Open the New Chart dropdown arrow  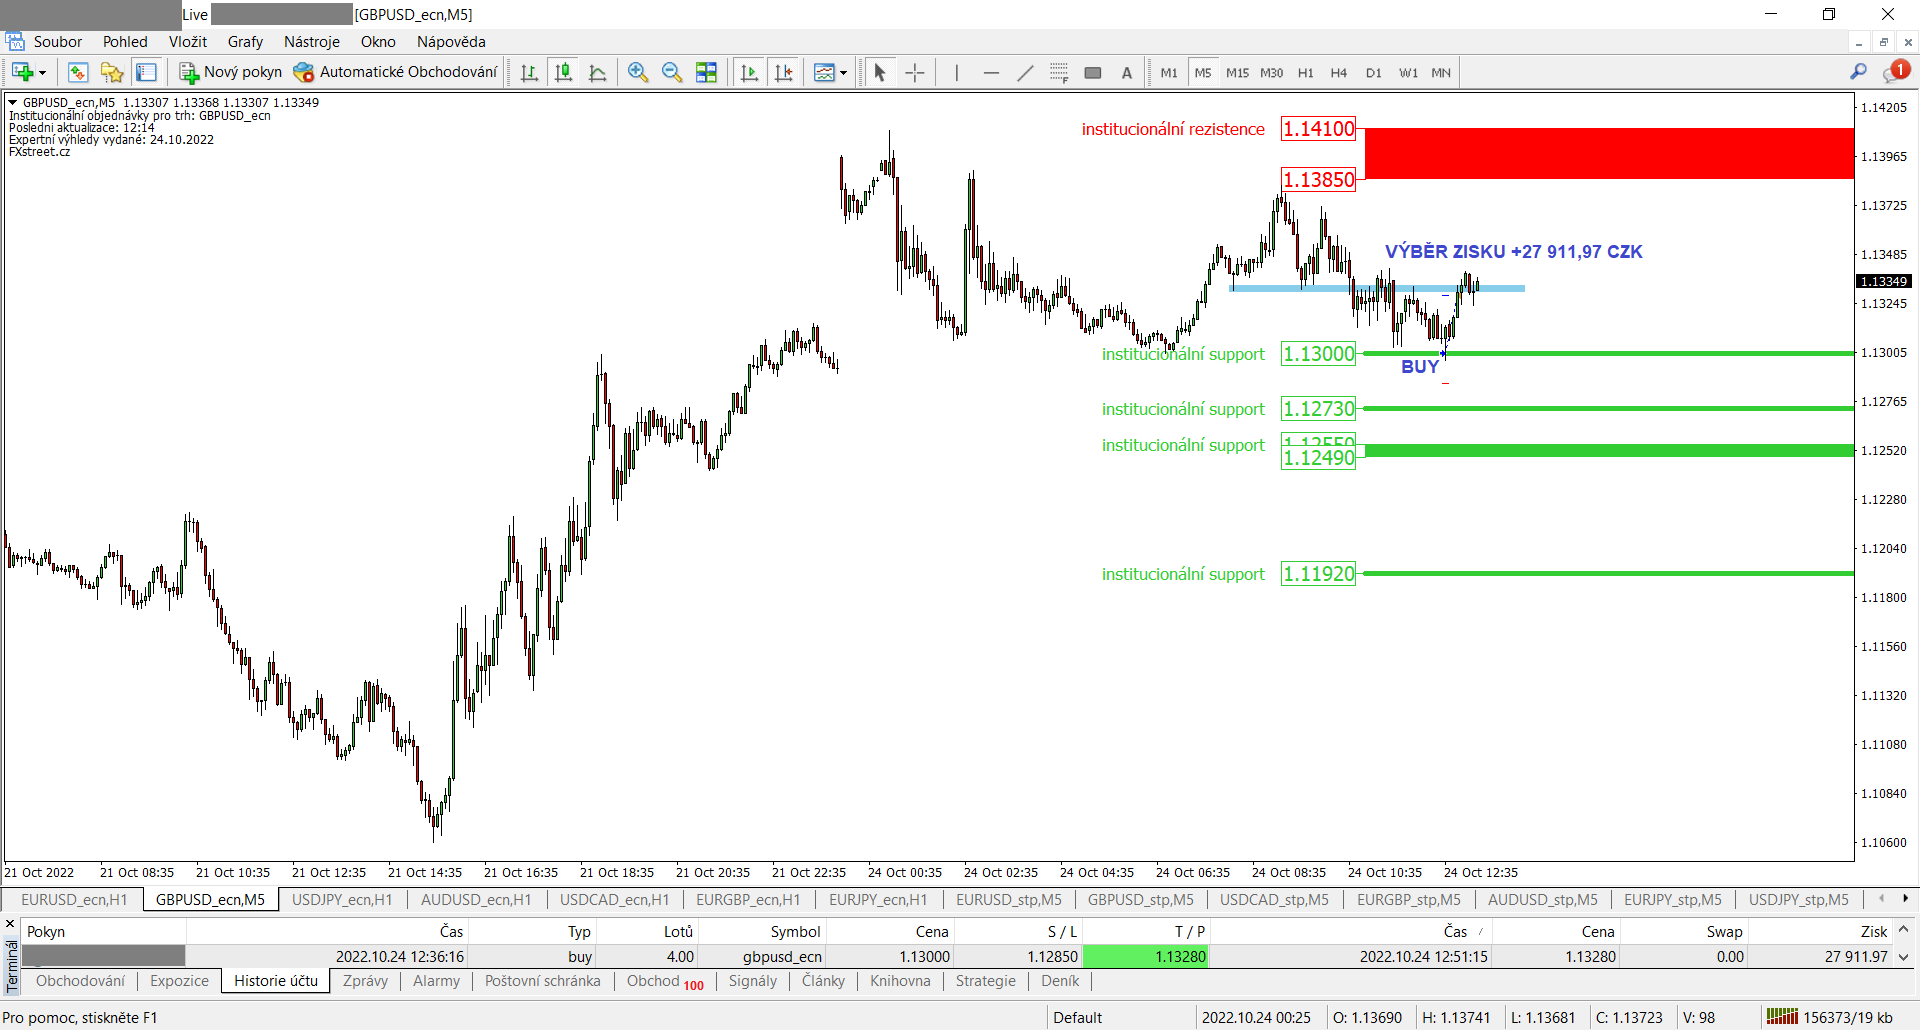[x=42, y=73]
